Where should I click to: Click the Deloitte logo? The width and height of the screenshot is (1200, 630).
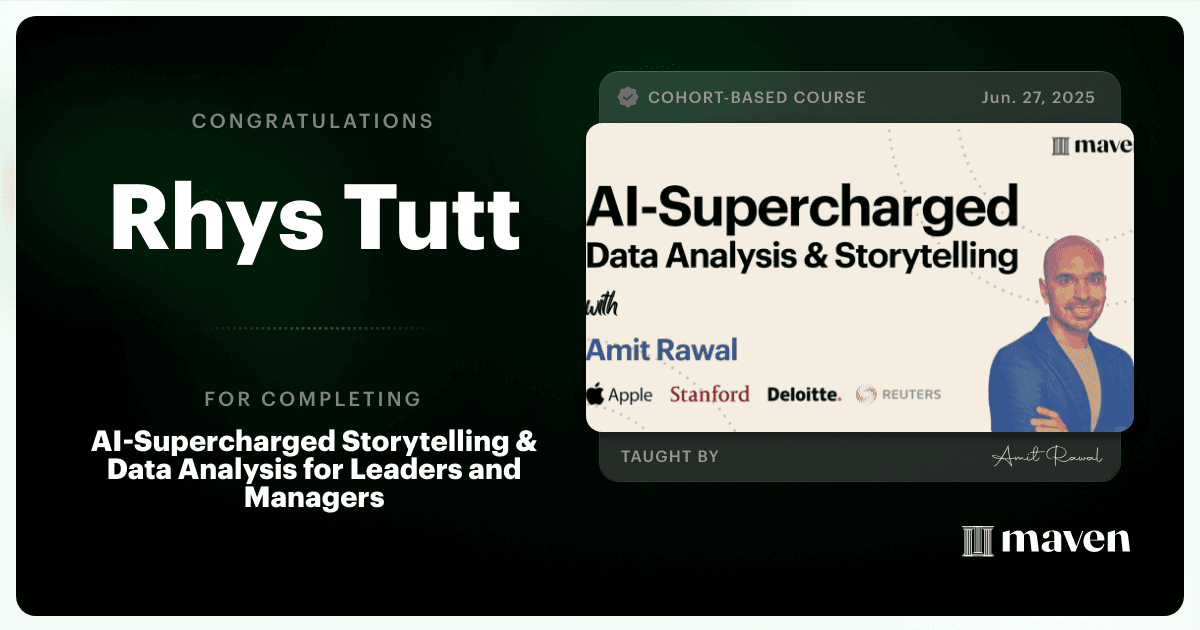(804, 394)
